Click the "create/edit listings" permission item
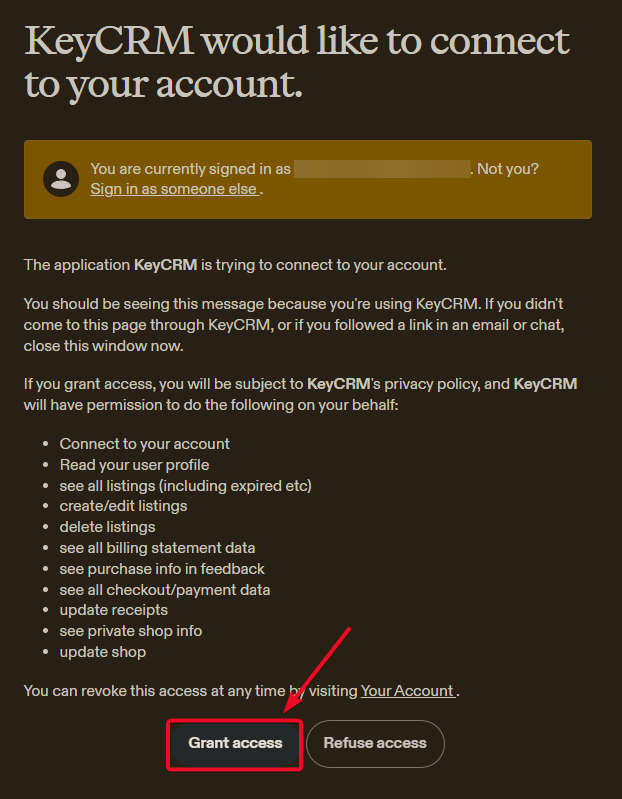This screenshot has width=622, height=799. coord(123,506)
